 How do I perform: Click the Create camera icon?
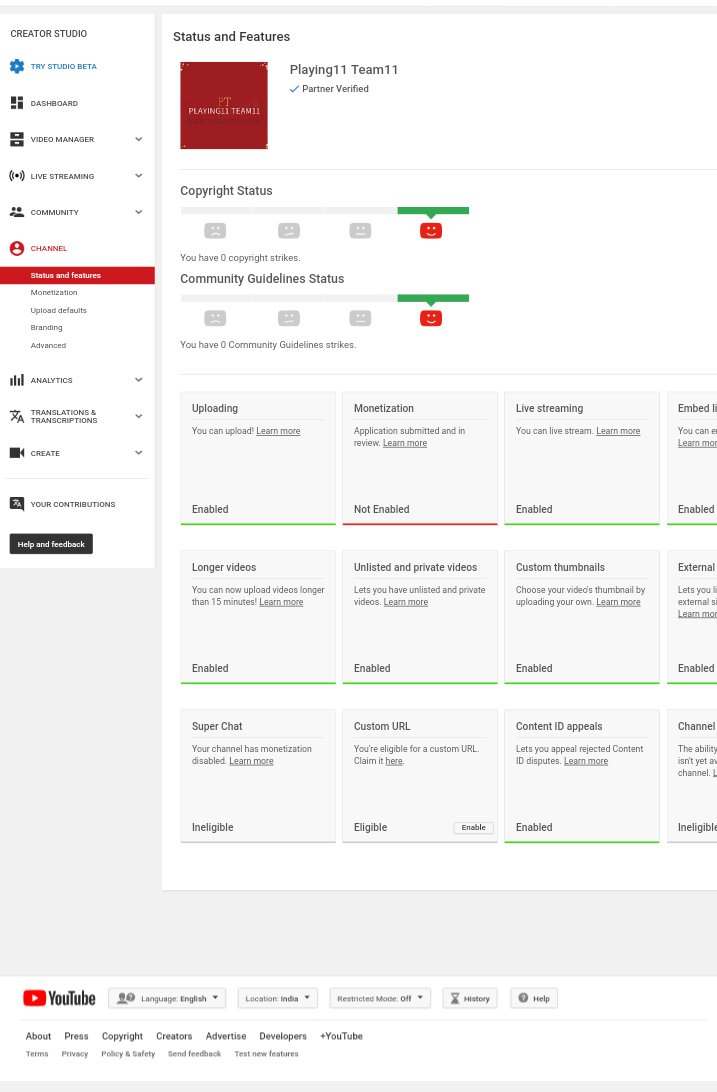click(17, 453)
